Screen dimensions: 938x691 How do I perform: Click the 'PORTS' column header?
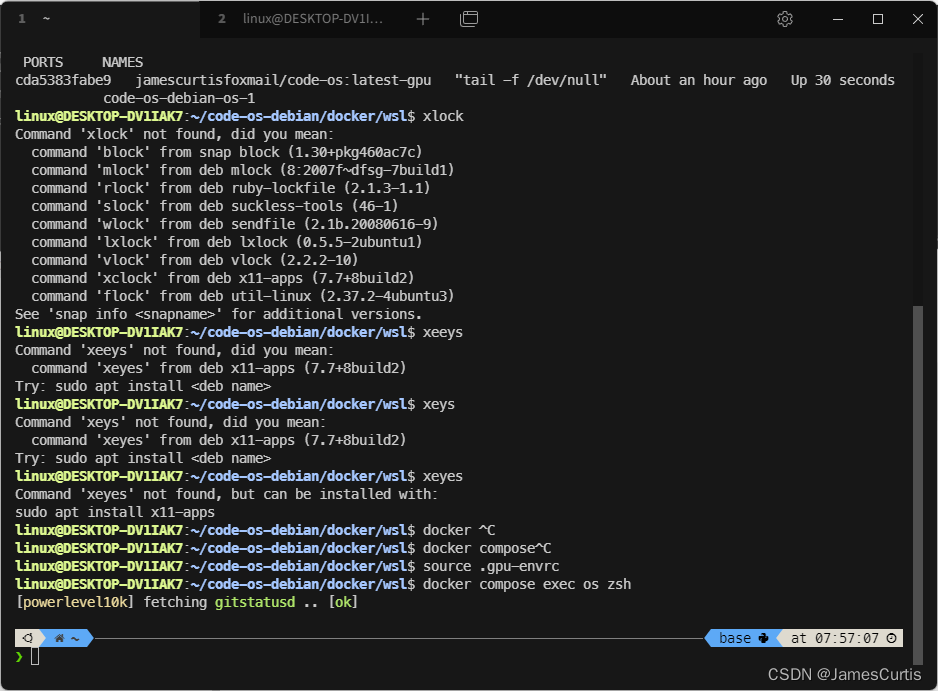click(x=43, y=62)
